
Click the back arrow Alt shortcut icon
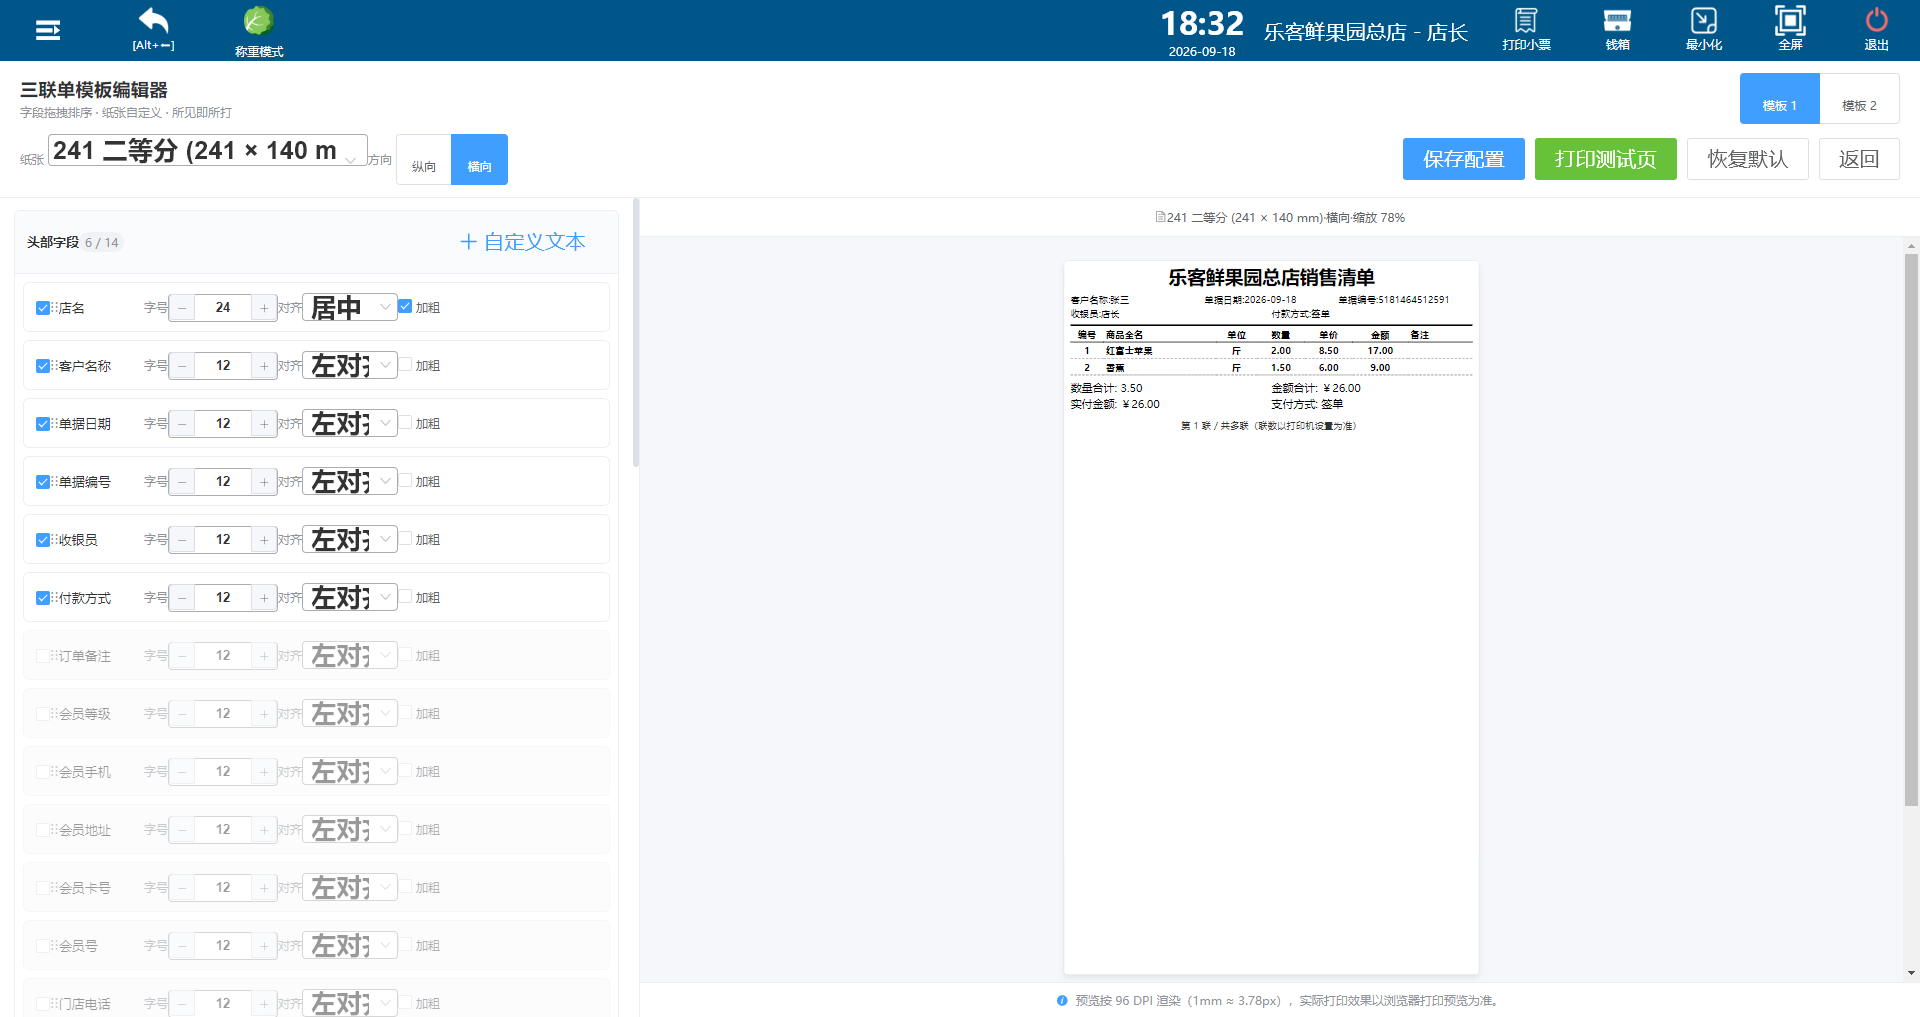(153, 29)
